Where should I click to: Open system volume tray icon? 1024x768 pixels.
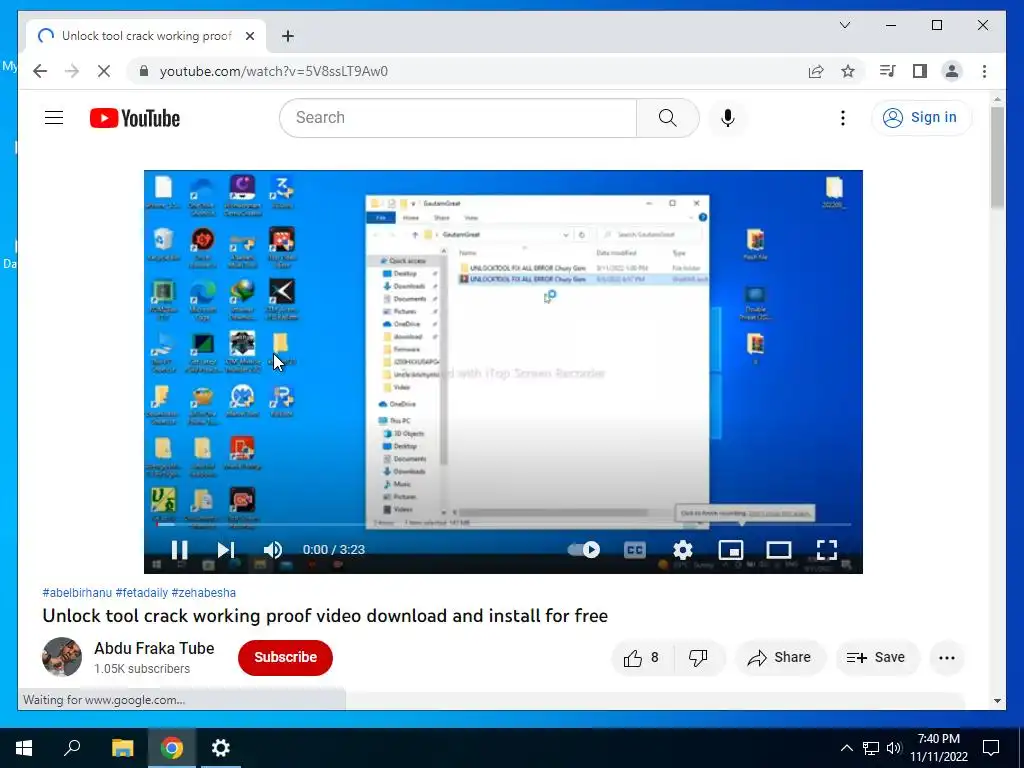pyautogui.click(x=894, y=748)
